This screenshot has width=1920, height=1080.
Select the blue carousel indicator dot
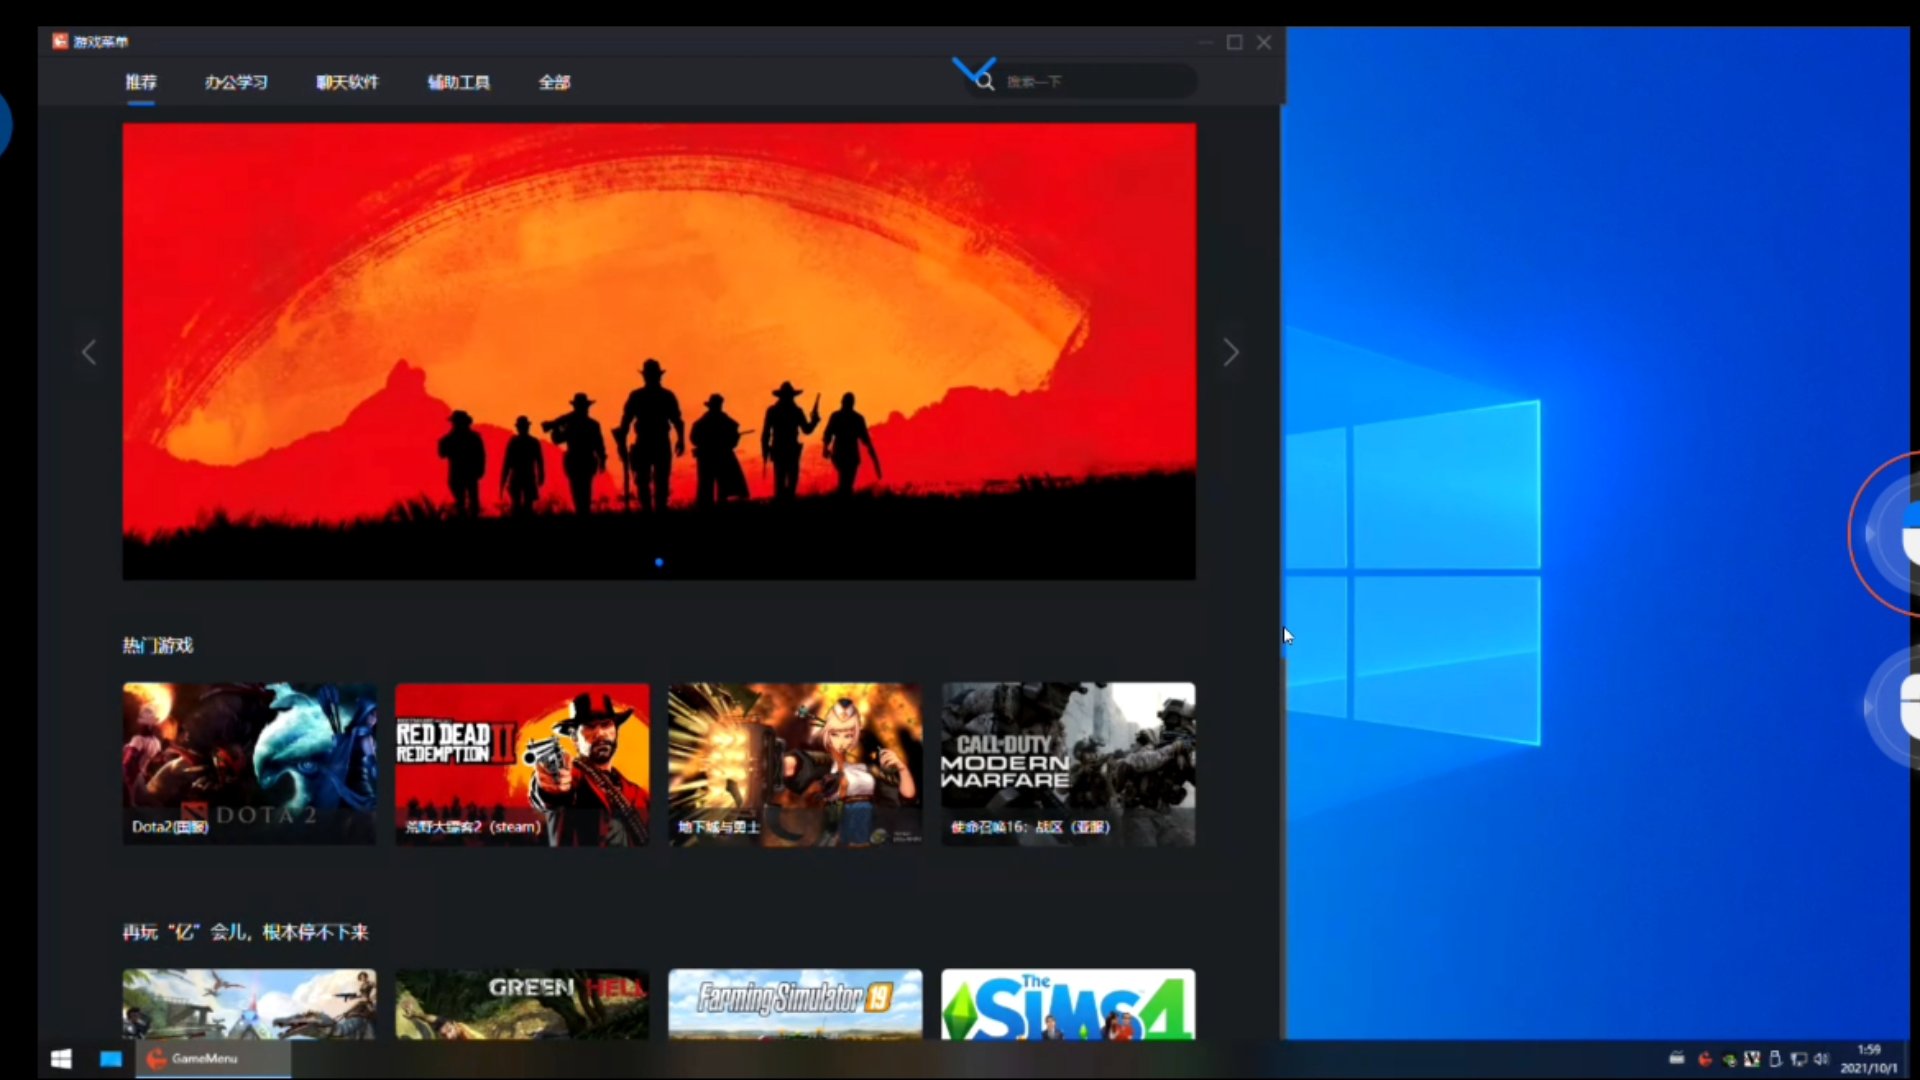click(659, 562)
